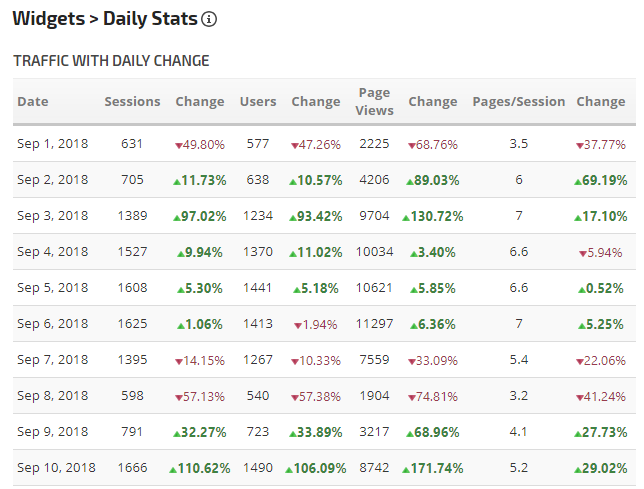Click the red down arrow beside 57.38%
Image resolution: width=644 pixels, height=489 pixels.
[295, 397]
